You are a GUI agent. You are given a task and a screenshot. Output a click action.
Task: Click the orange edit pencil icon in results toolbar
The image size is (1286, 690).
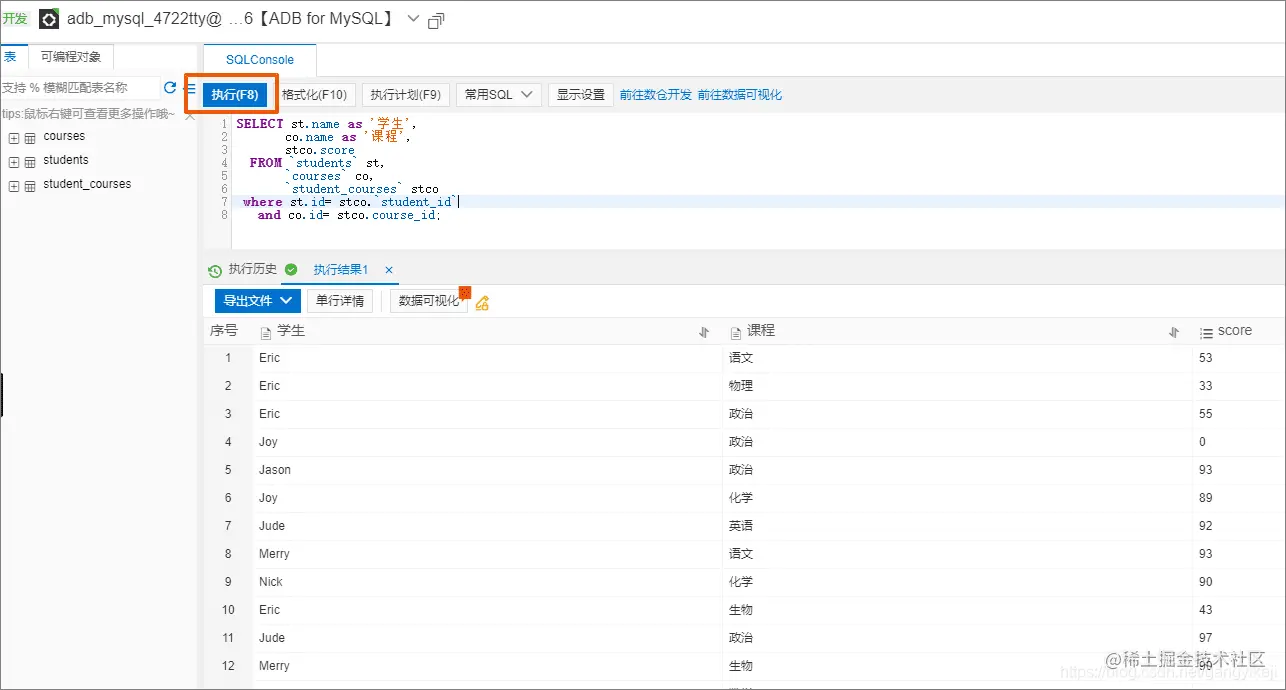(482, 303)
